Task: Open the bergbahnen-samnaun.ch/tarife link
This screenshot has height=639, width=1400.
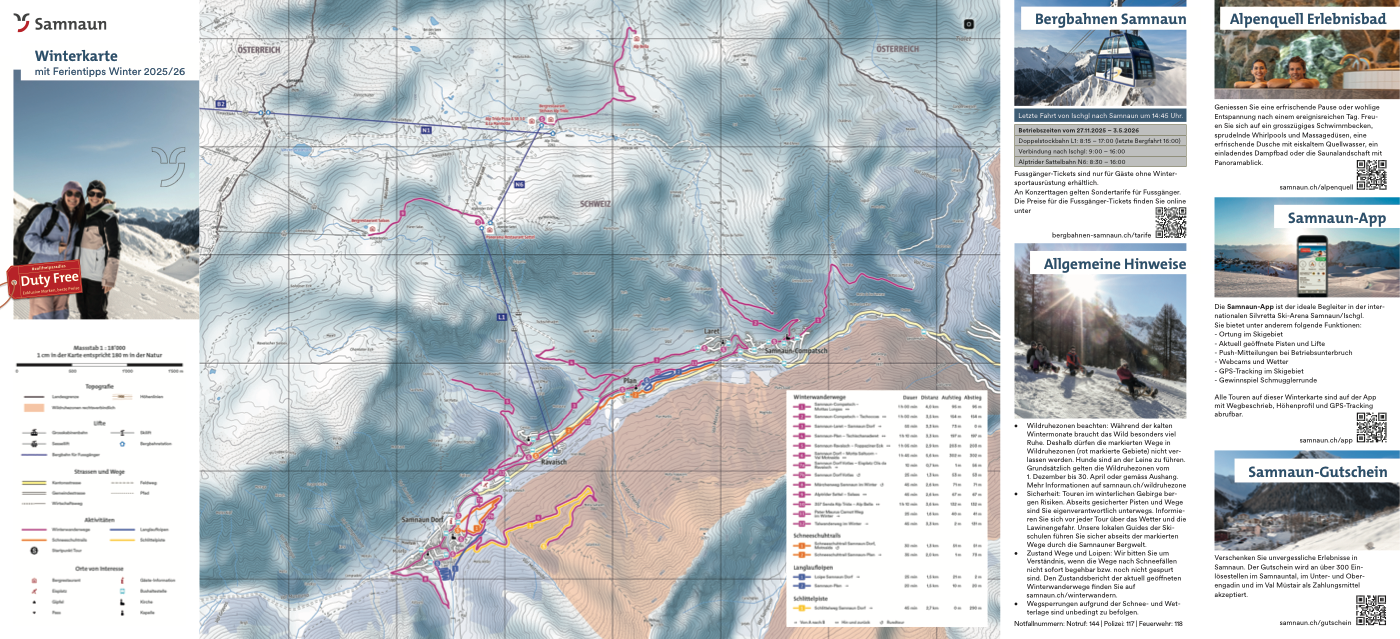Action: click(1102, 234)
